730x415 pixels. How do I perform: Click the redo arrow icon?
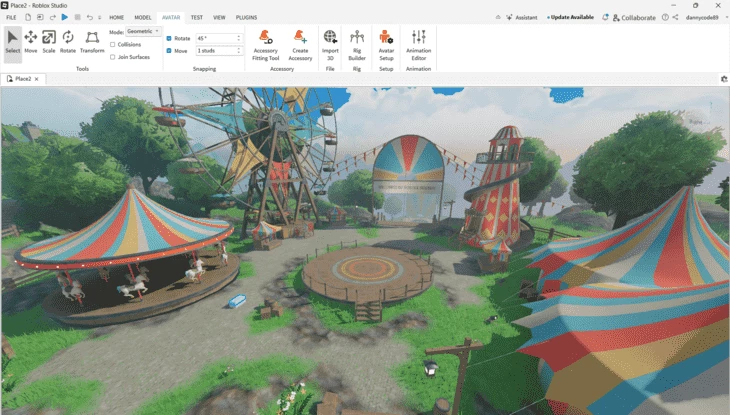(52, 17)
